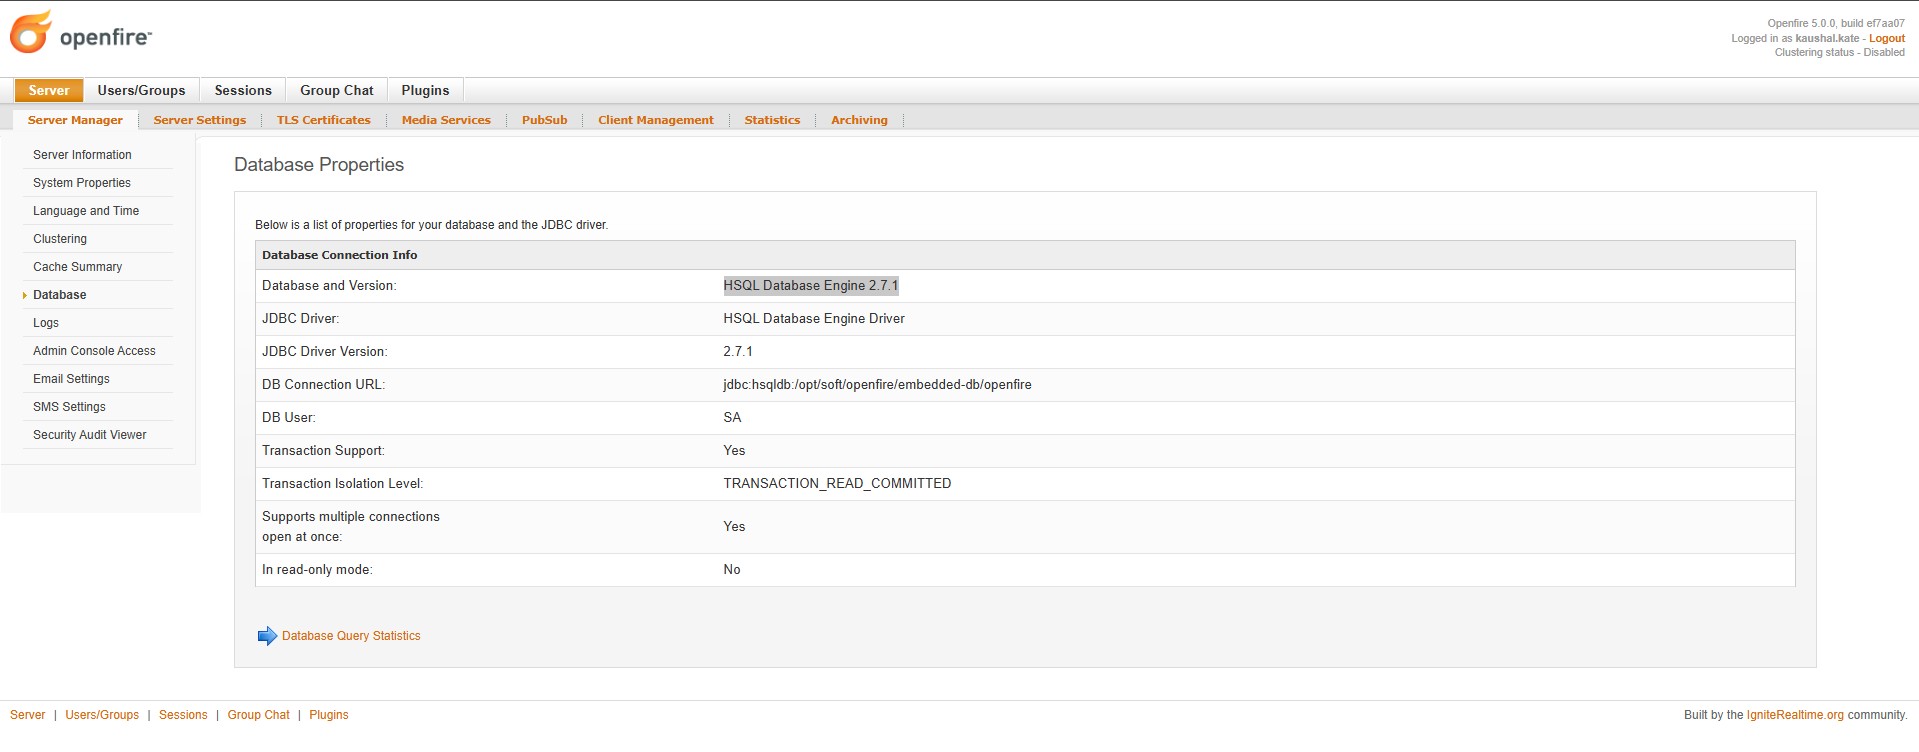Click the HSQL Database Engine Driver value
This screenshot has width=1919, height=752.
click(x=814, y=319)
